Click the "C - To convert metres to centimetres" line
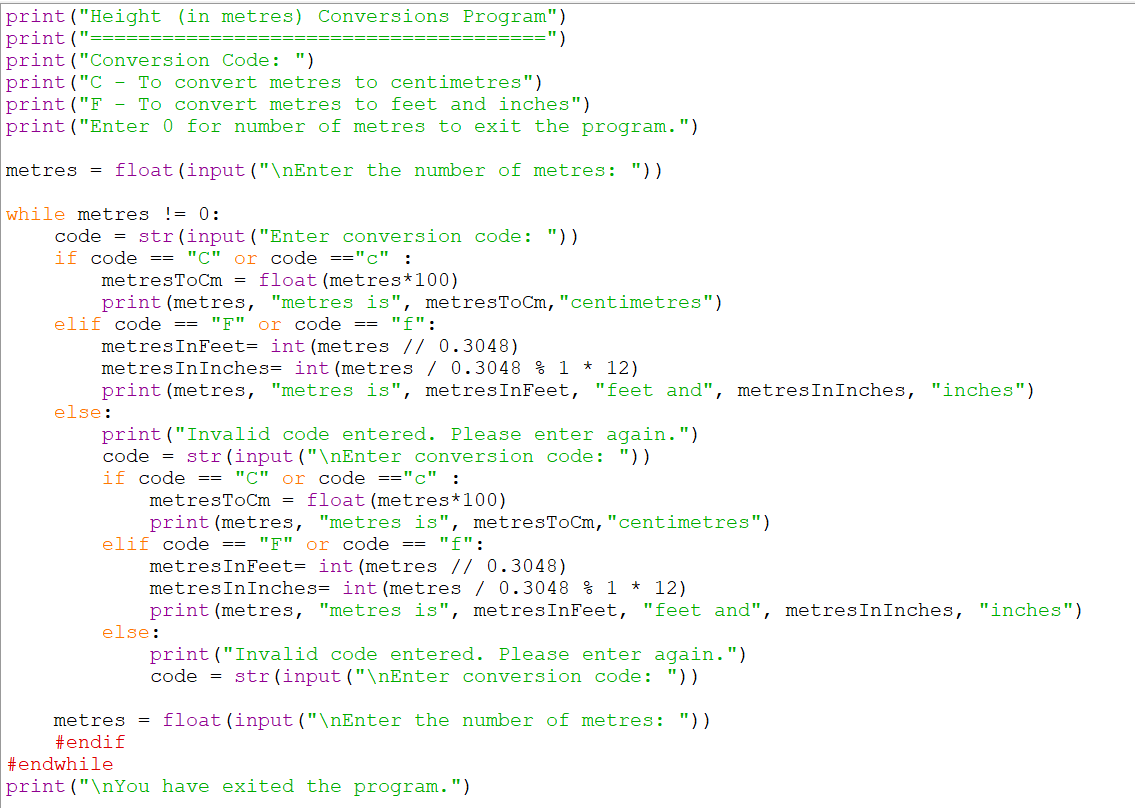 click(274, 83)
